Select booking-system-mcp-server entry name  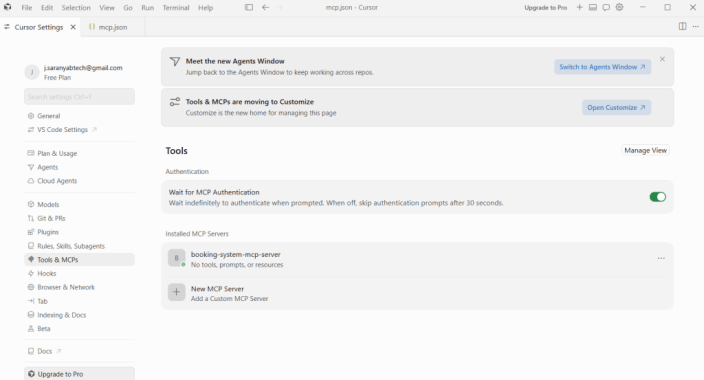click(x=236, y=254)
